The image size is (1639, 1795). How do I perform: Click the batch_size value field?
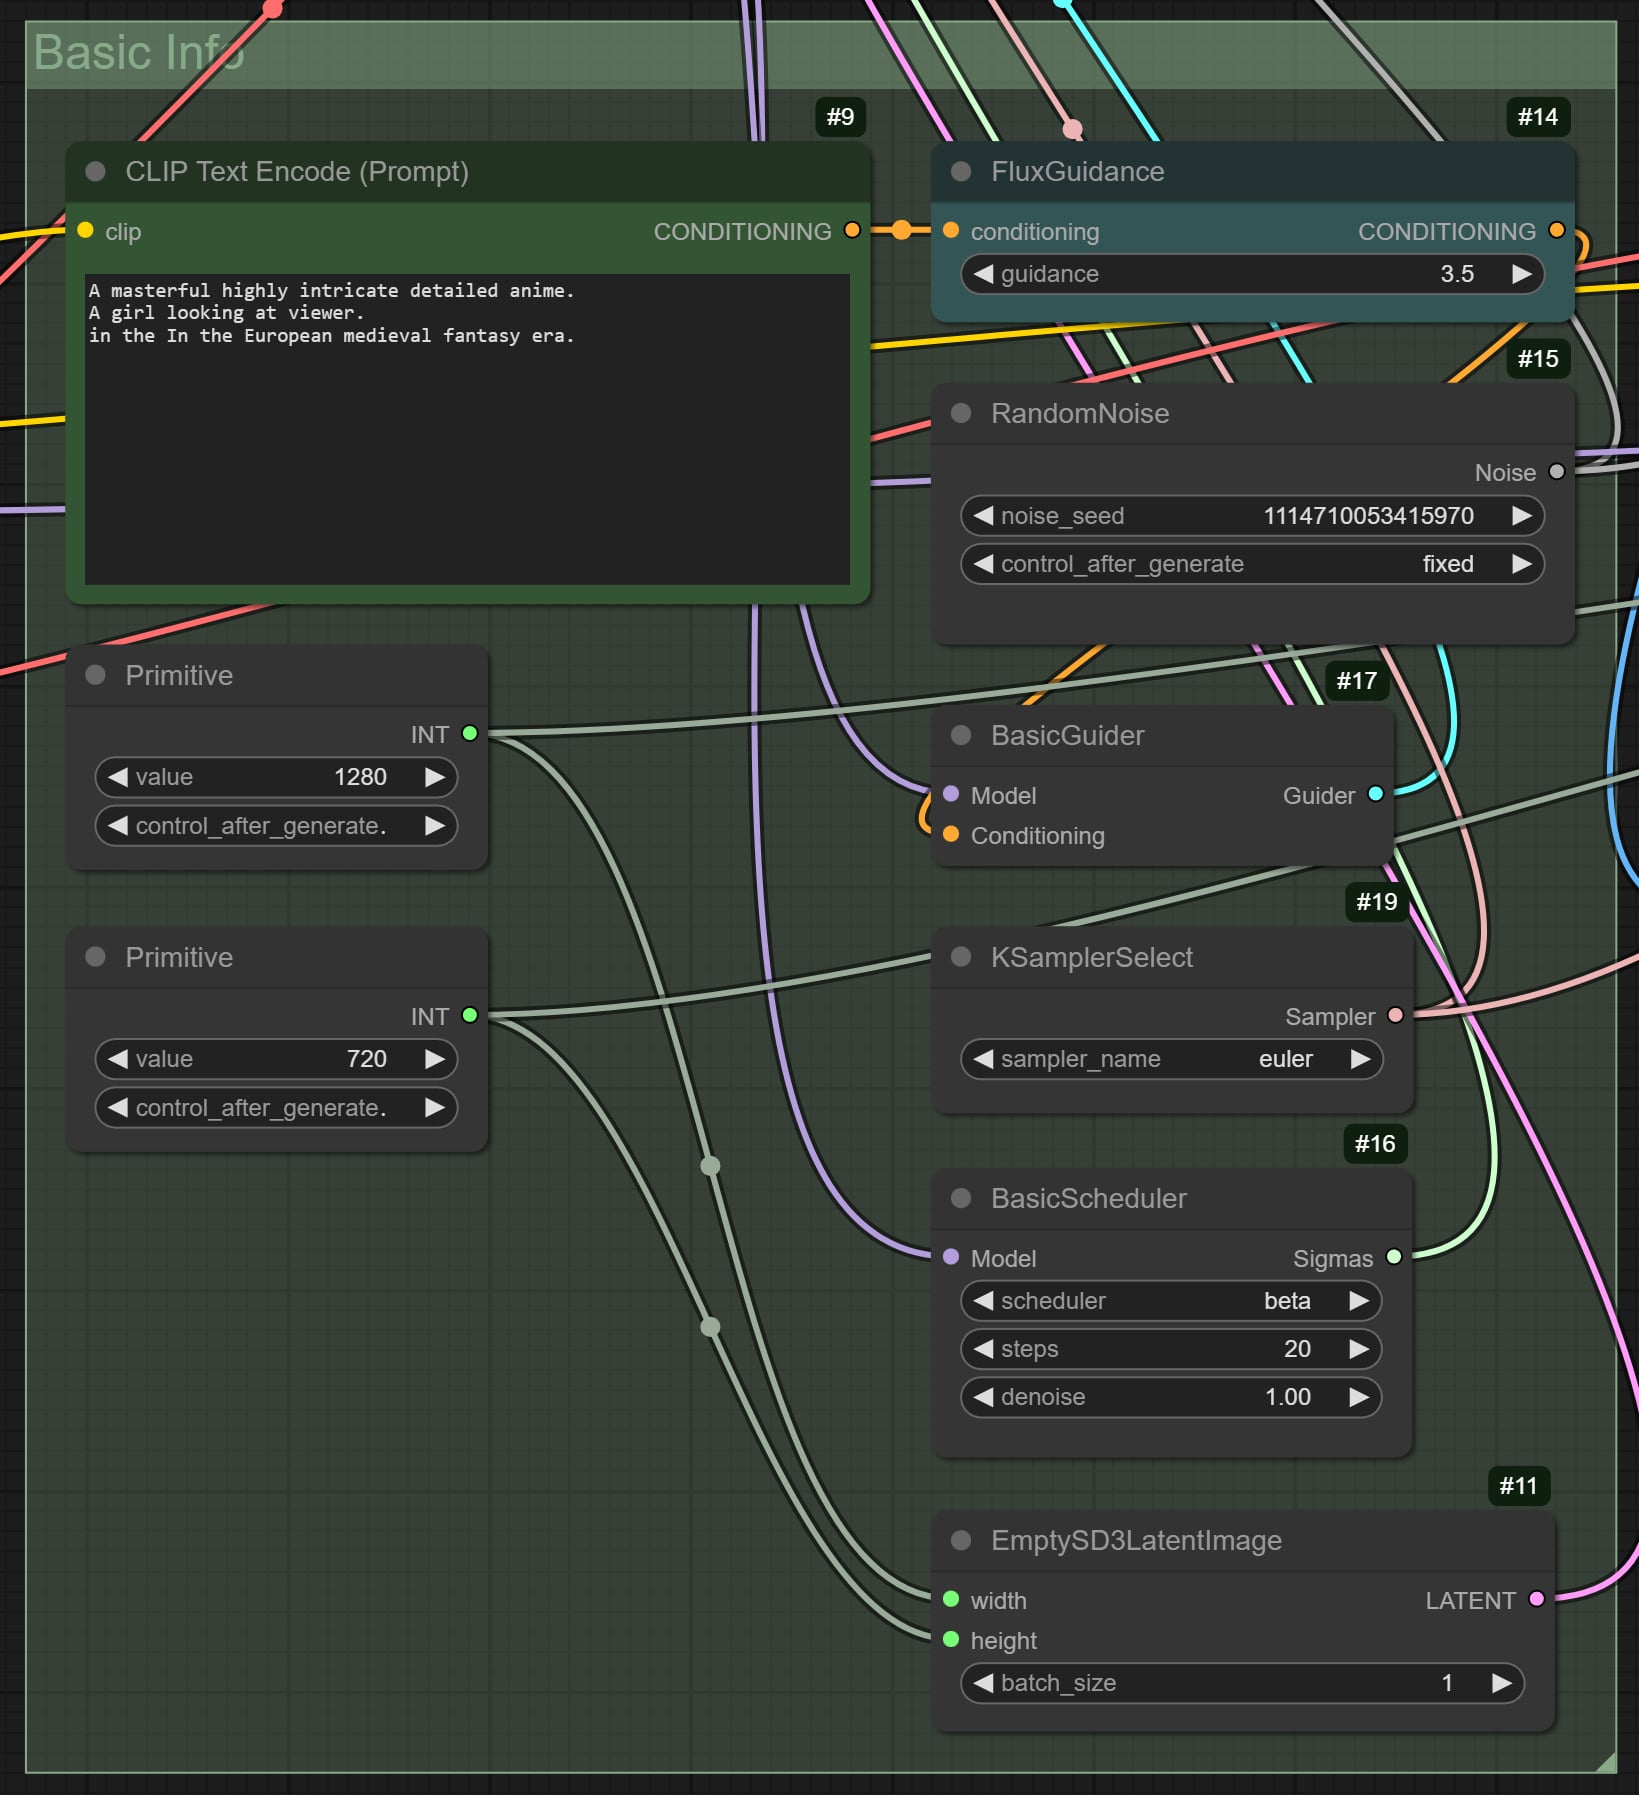coord(1242,1683)
